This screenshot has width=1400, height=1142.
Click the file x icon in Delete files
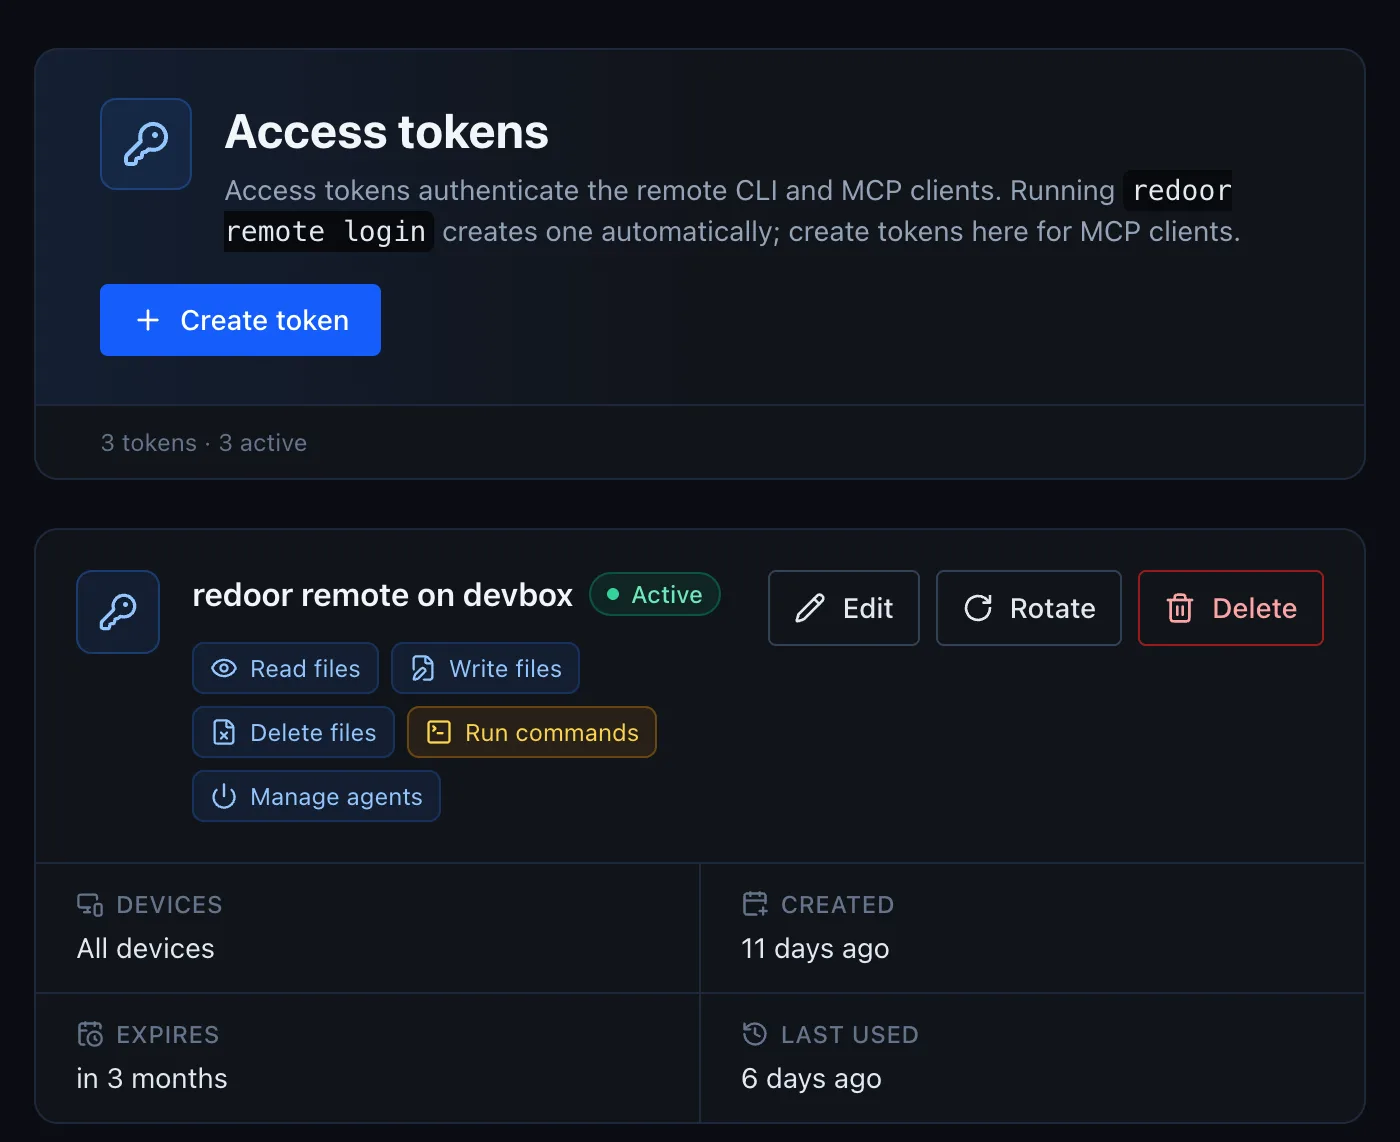(x=224, y=732)
